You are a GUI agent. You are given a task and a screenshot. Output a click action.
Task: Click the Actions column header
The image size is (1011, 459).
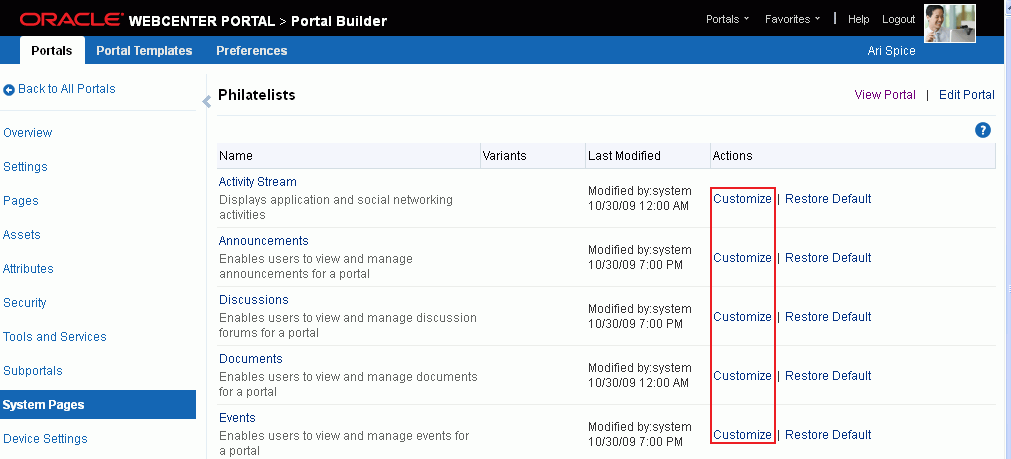(853, 156)
